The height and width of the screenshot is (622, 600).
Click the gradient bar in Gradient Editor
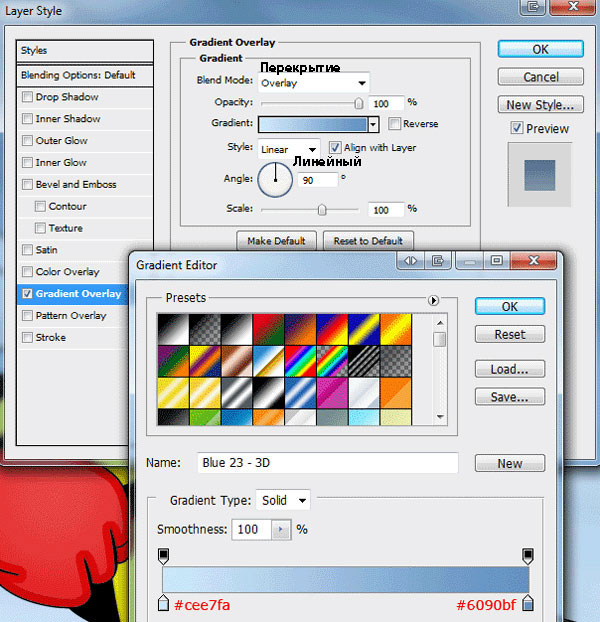345,580
